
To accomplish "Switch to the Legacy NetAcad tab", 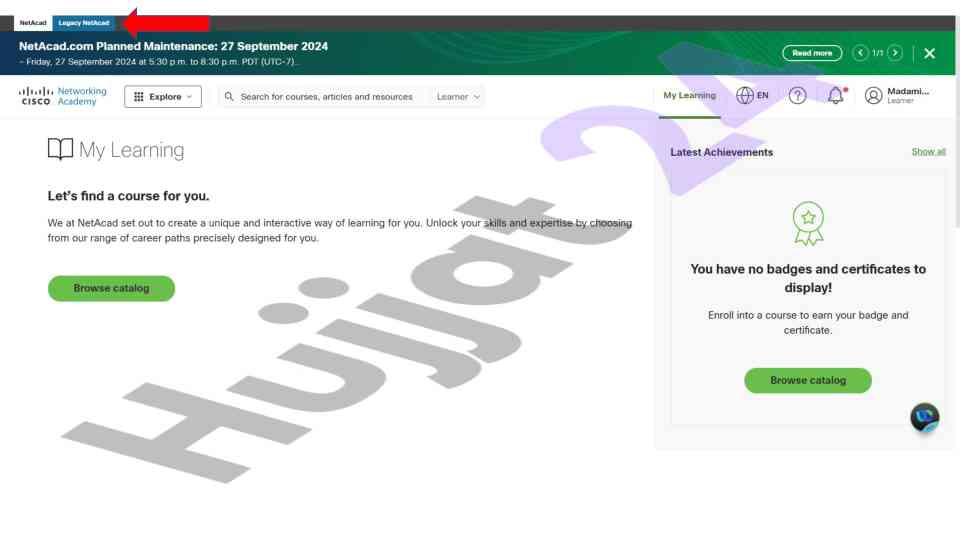I will 84,23.
